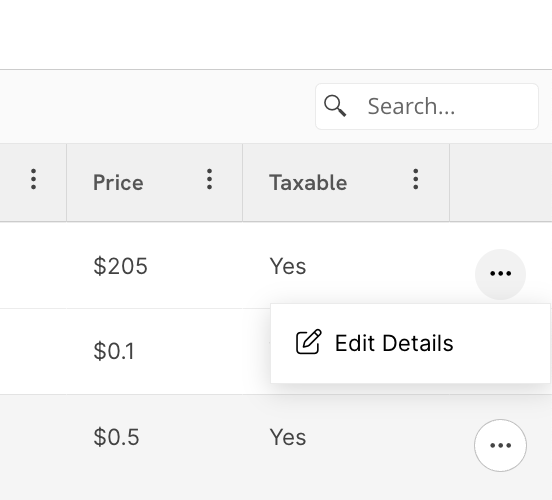The height and width of the screenshot is (500, 552).
Task: Click the Yes value in $0.5 row
Action: point(288,437)
